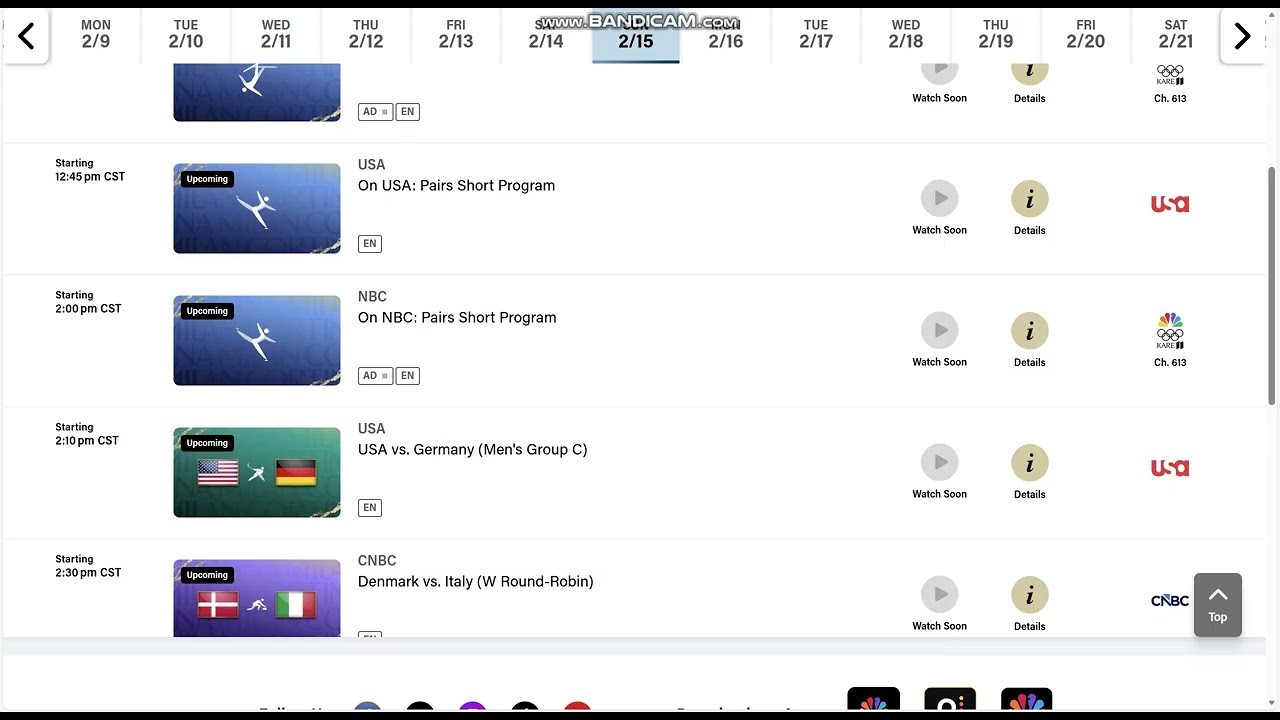This screenshot has height=720, width=1280.
Task: Click Upcoming badge on 12:45 pm Pairs thumbnail
Action: pos(207,179)
